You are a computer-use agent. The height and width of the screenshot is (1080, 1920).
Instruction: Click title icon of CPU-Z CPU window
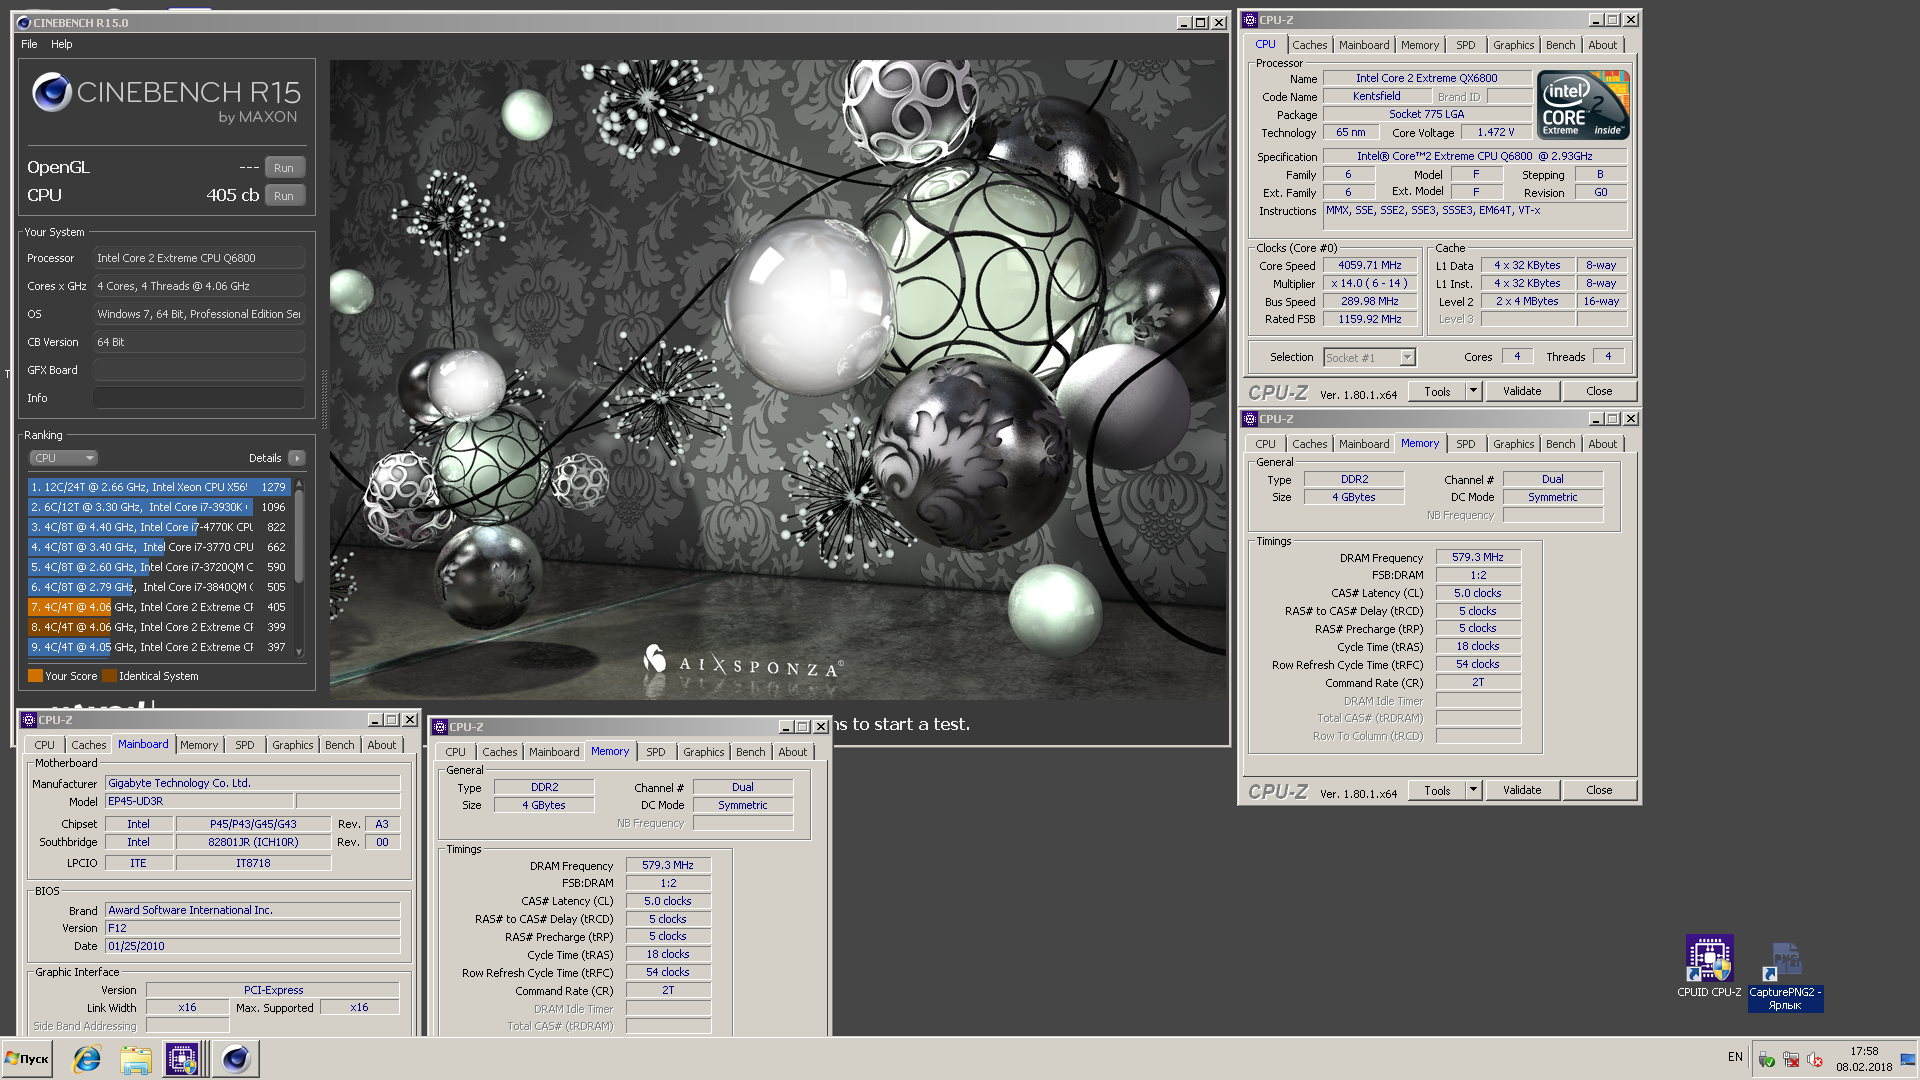(1250, 20)
